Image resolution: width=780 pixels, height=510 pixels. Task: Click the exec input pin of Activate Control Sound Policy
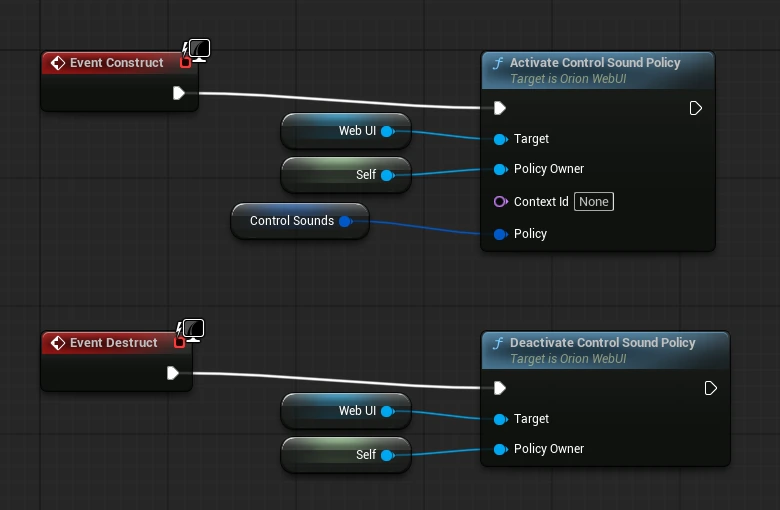coord(500,108)
